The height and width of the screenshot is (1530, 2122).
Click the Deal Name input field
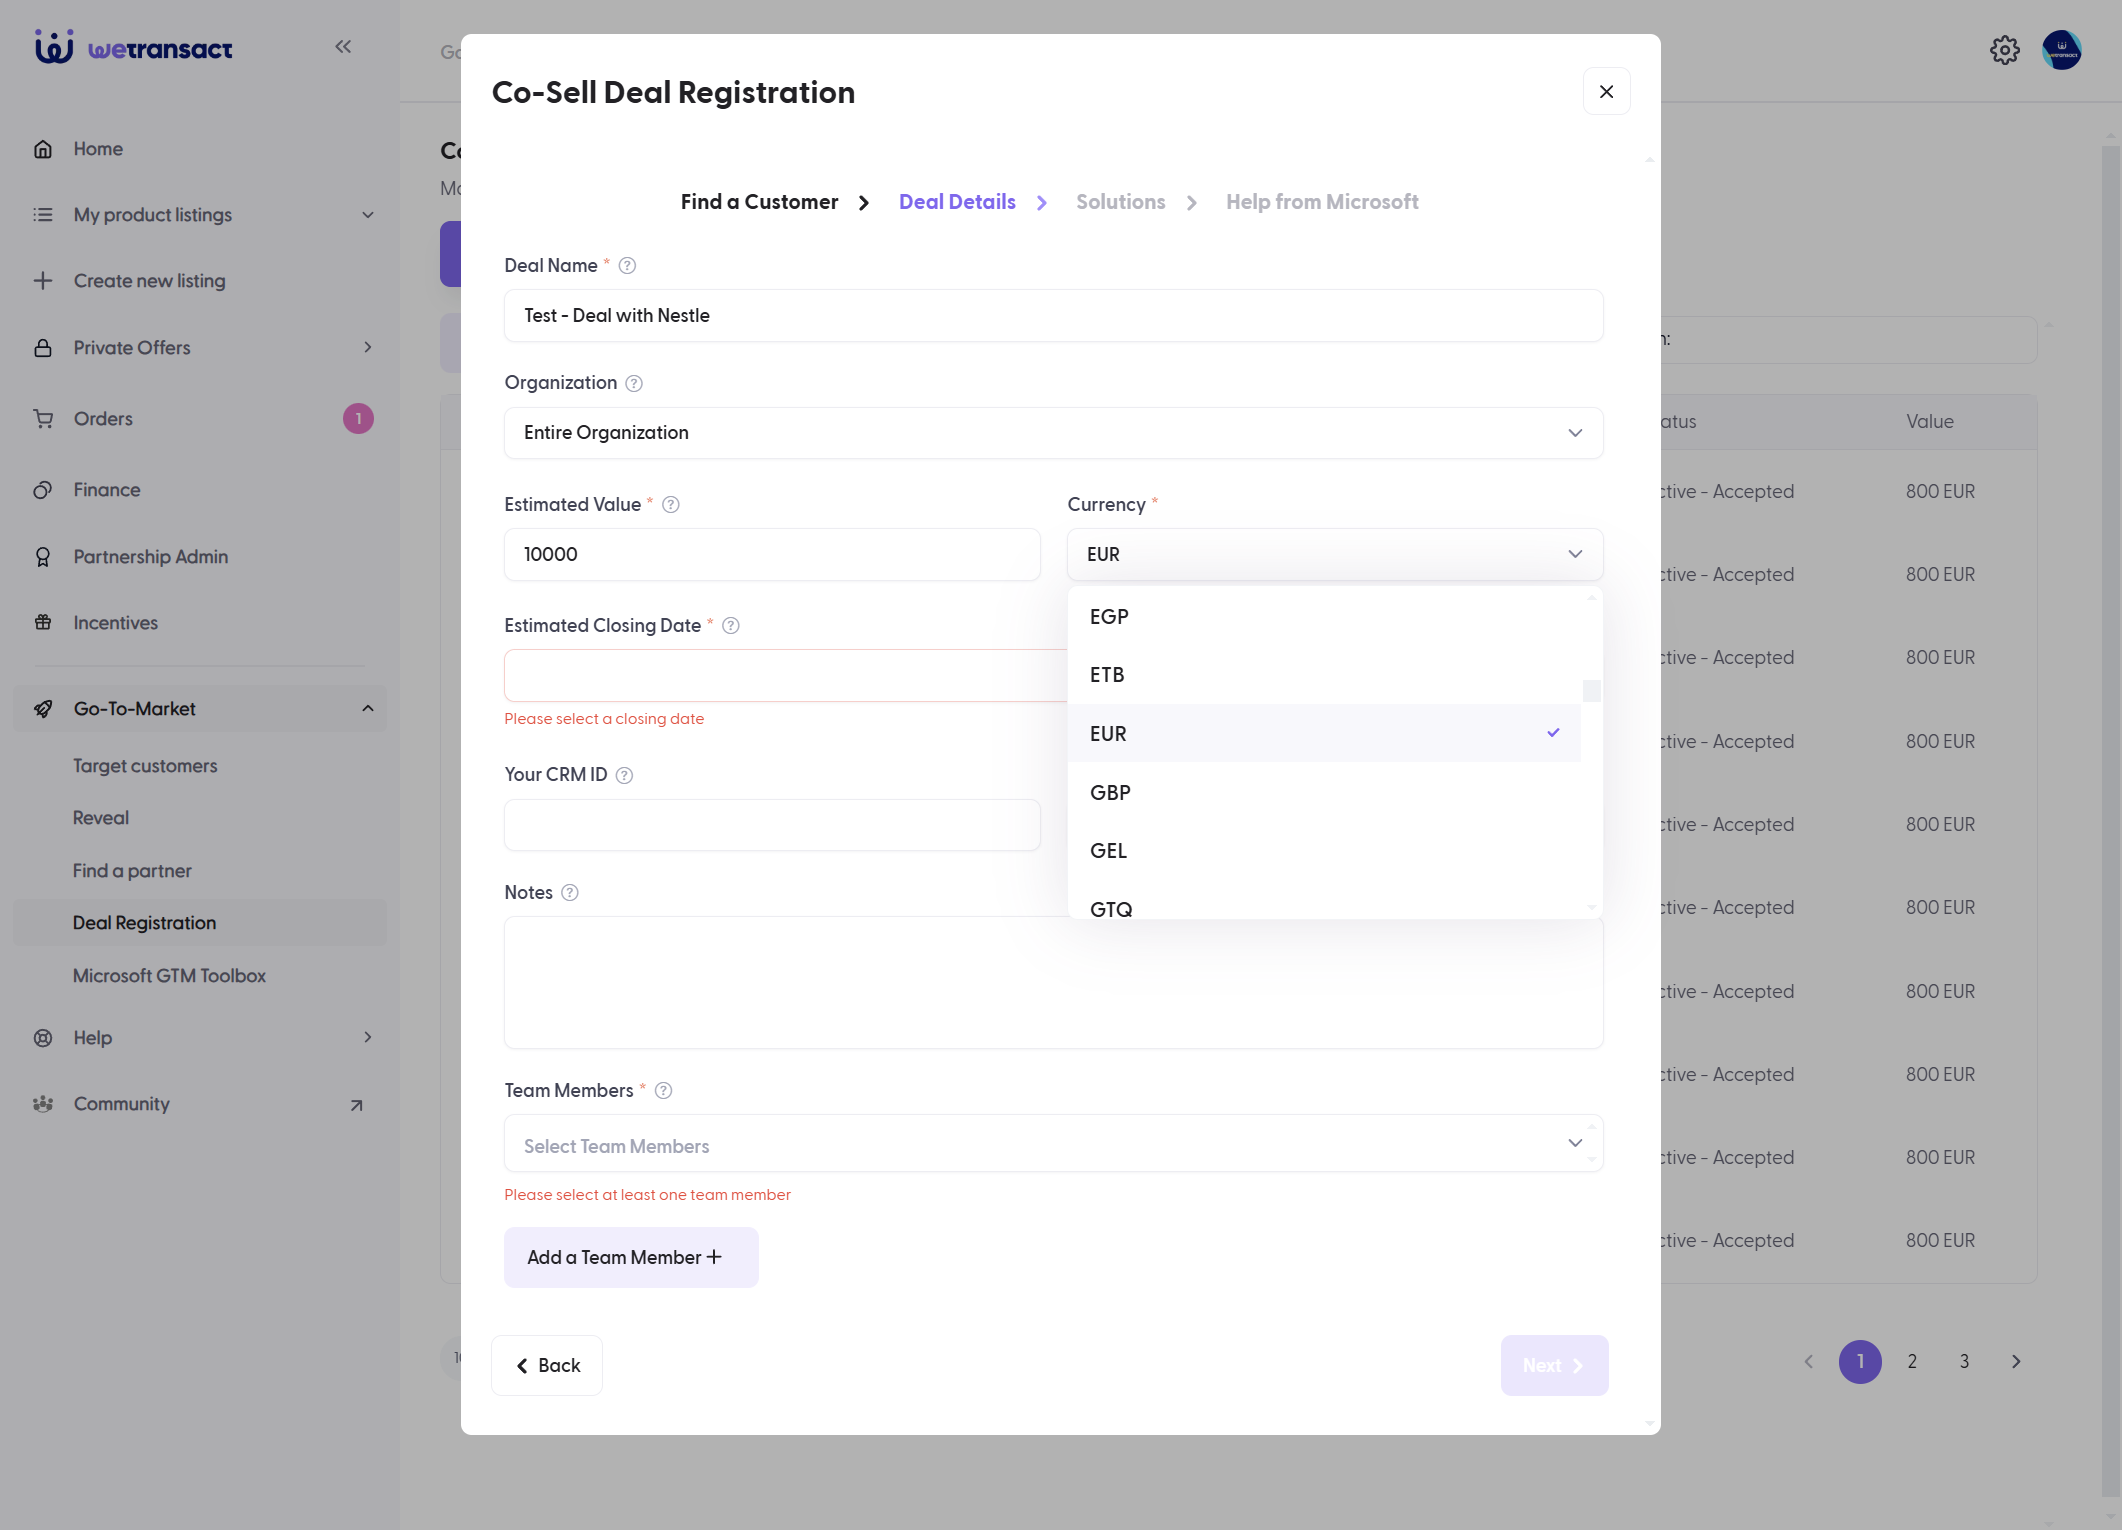tap(1053, 316)
